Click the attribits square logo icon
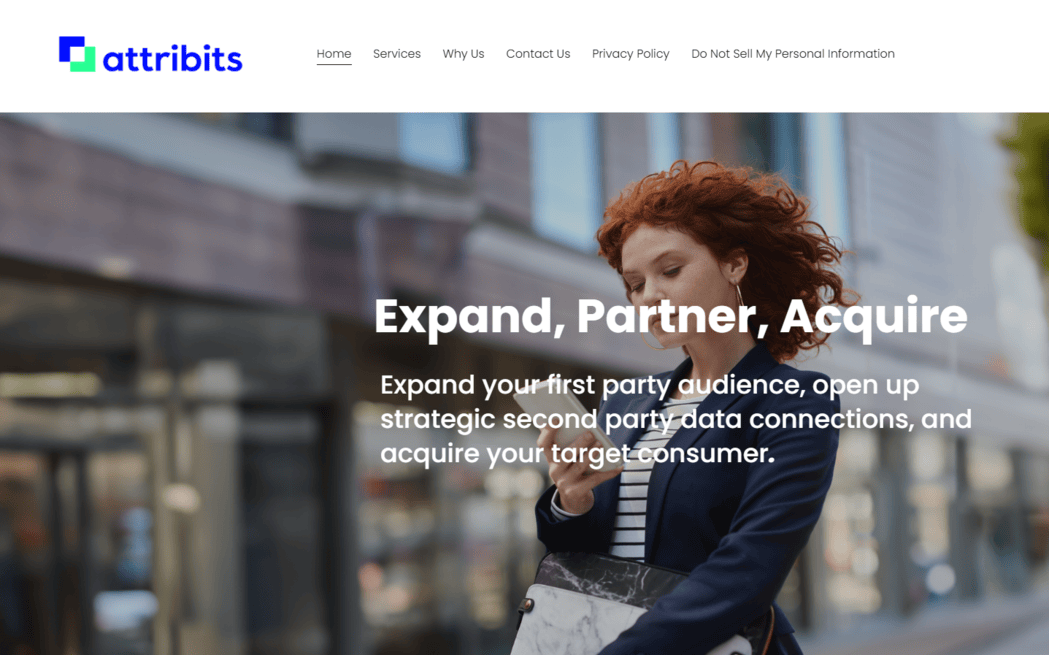Viewport: 1049px width, 655px height. (x=77, y=54)
